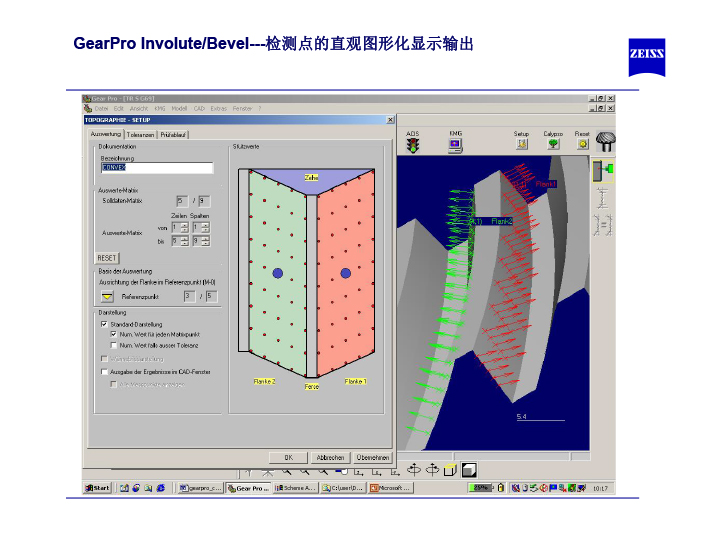Click the shaded cube view icon

point(469,469)
